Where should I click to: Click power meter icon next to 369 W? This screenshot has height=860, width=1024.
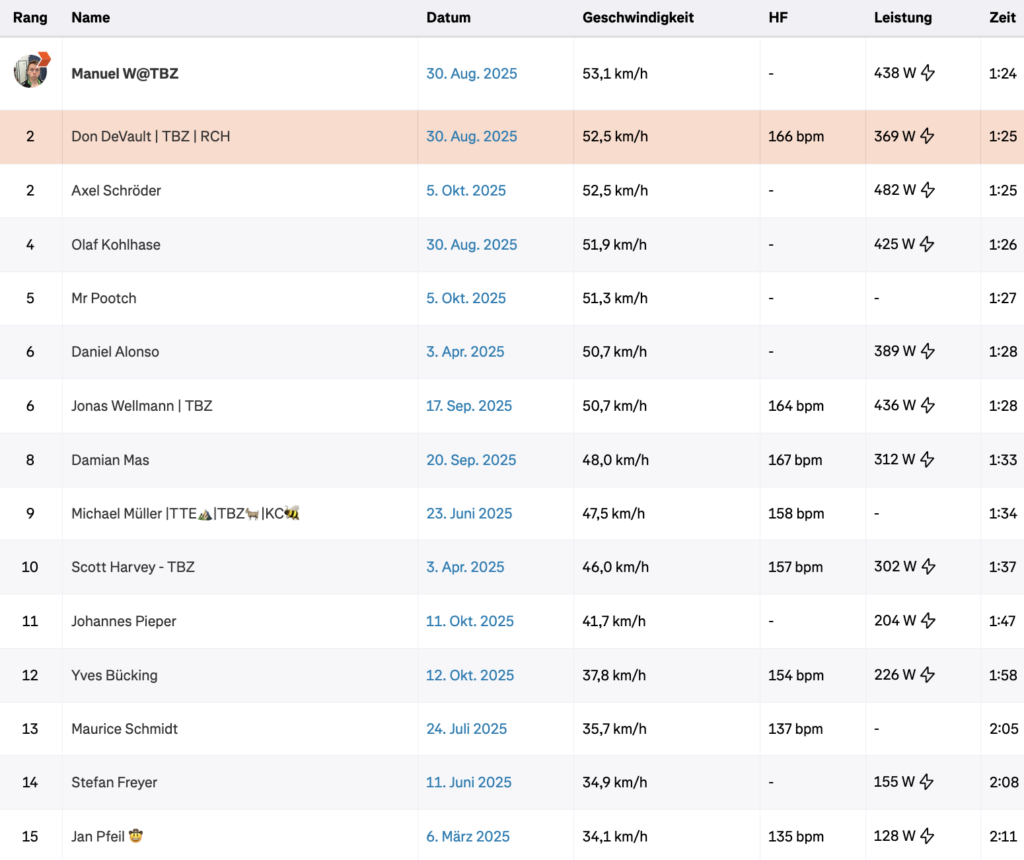coord(927,136)
